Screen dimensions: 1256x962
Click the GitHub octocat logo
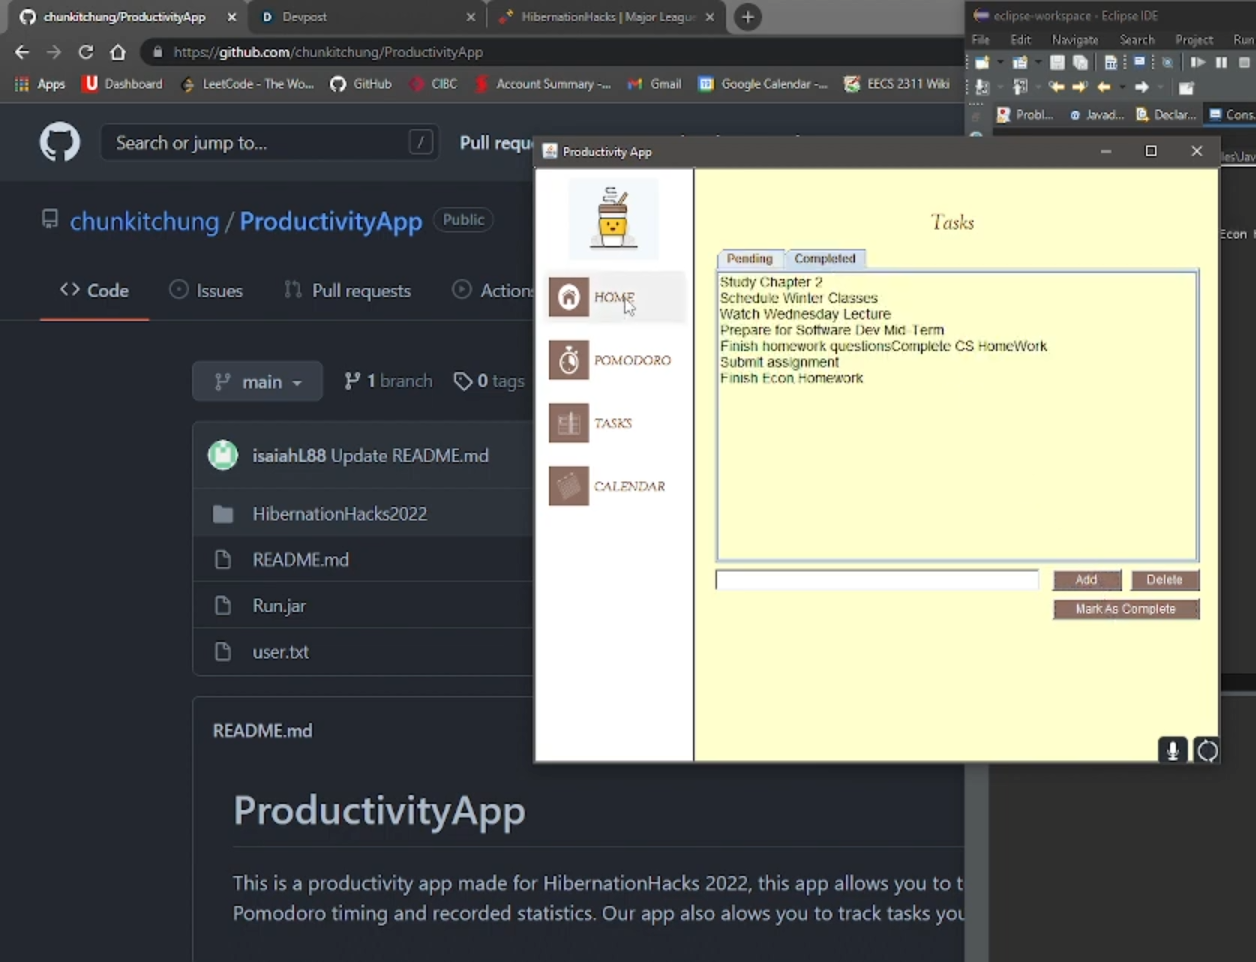point(59,142)
